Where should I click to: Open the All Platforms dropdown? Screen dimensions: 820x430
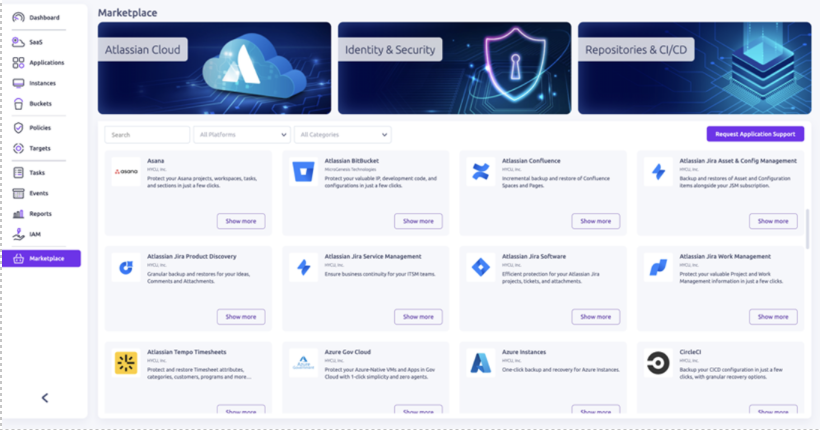coord(242,134)
